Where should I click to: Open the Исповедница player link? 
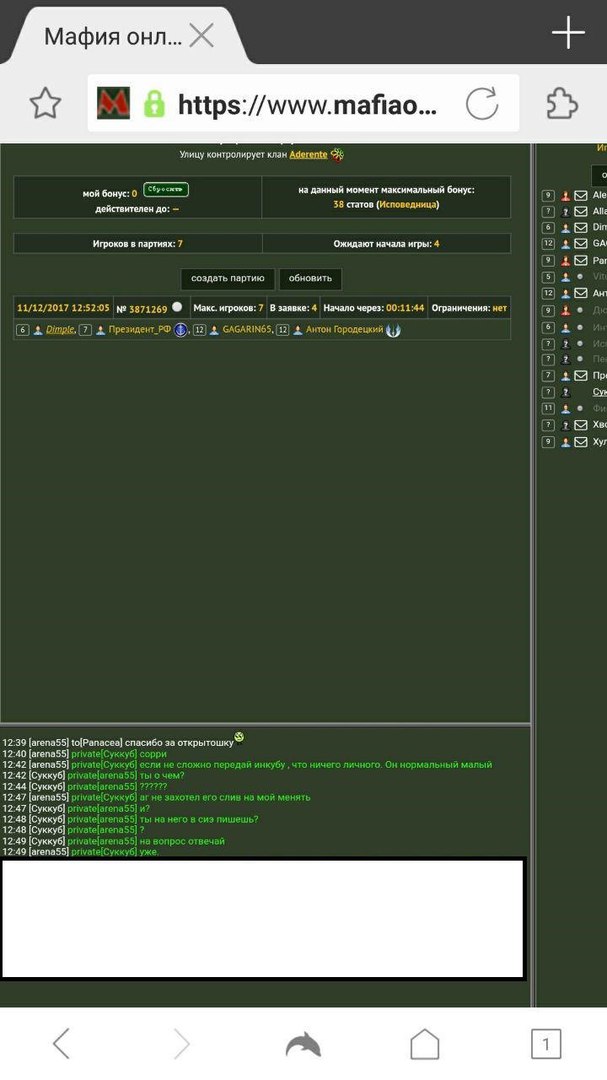pyautogui.click(x=407, y=204)
